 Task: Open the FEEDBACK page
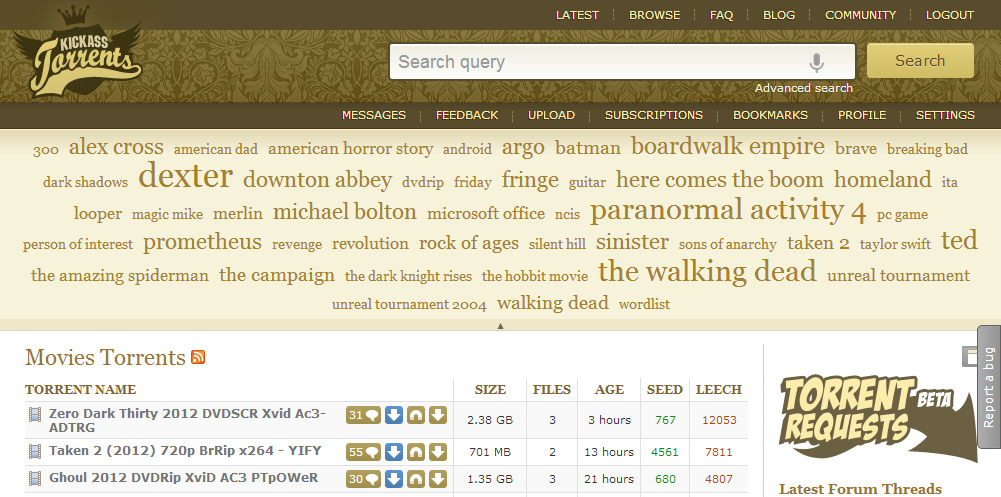pos(467,115)
